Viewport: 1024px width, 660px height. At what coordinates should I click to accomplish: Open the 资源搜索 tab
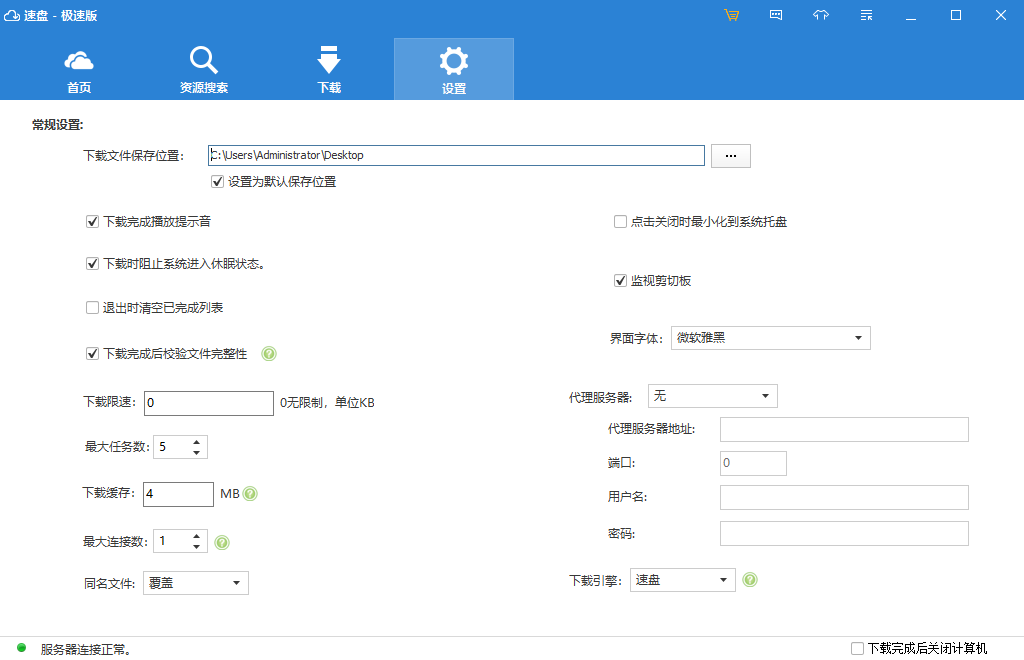click(x=204, y=71)
